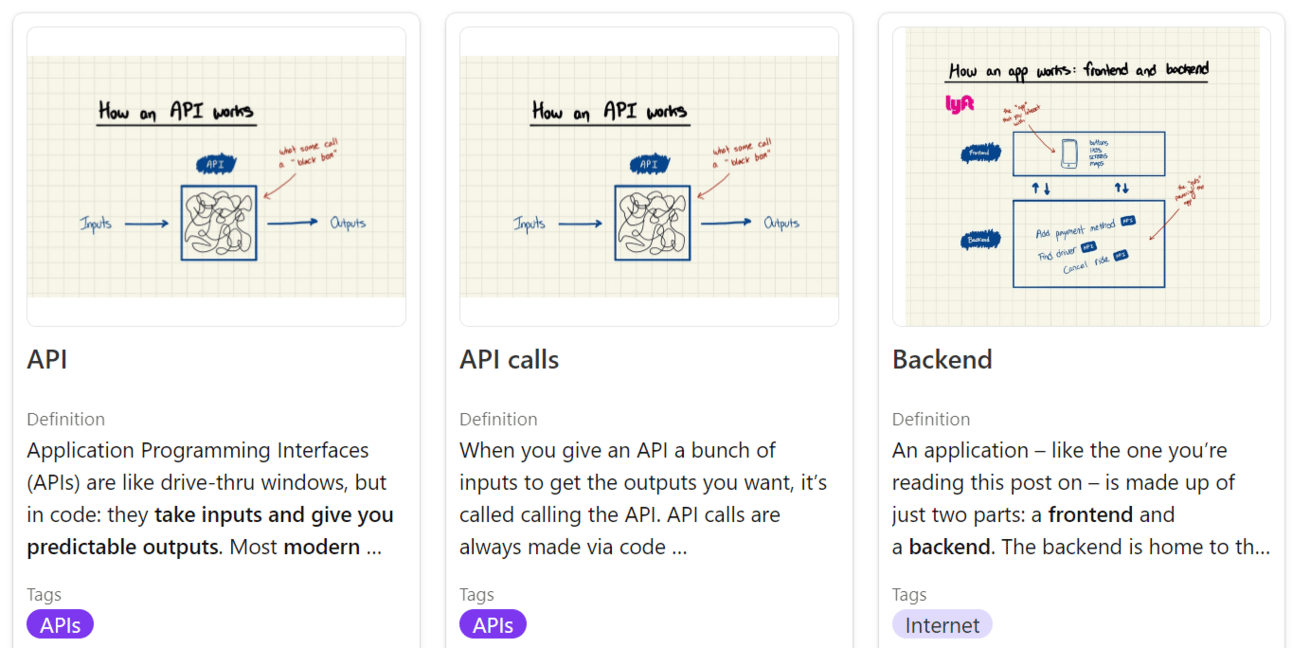Click the Backend definition paragraph

pos(1081,499)
